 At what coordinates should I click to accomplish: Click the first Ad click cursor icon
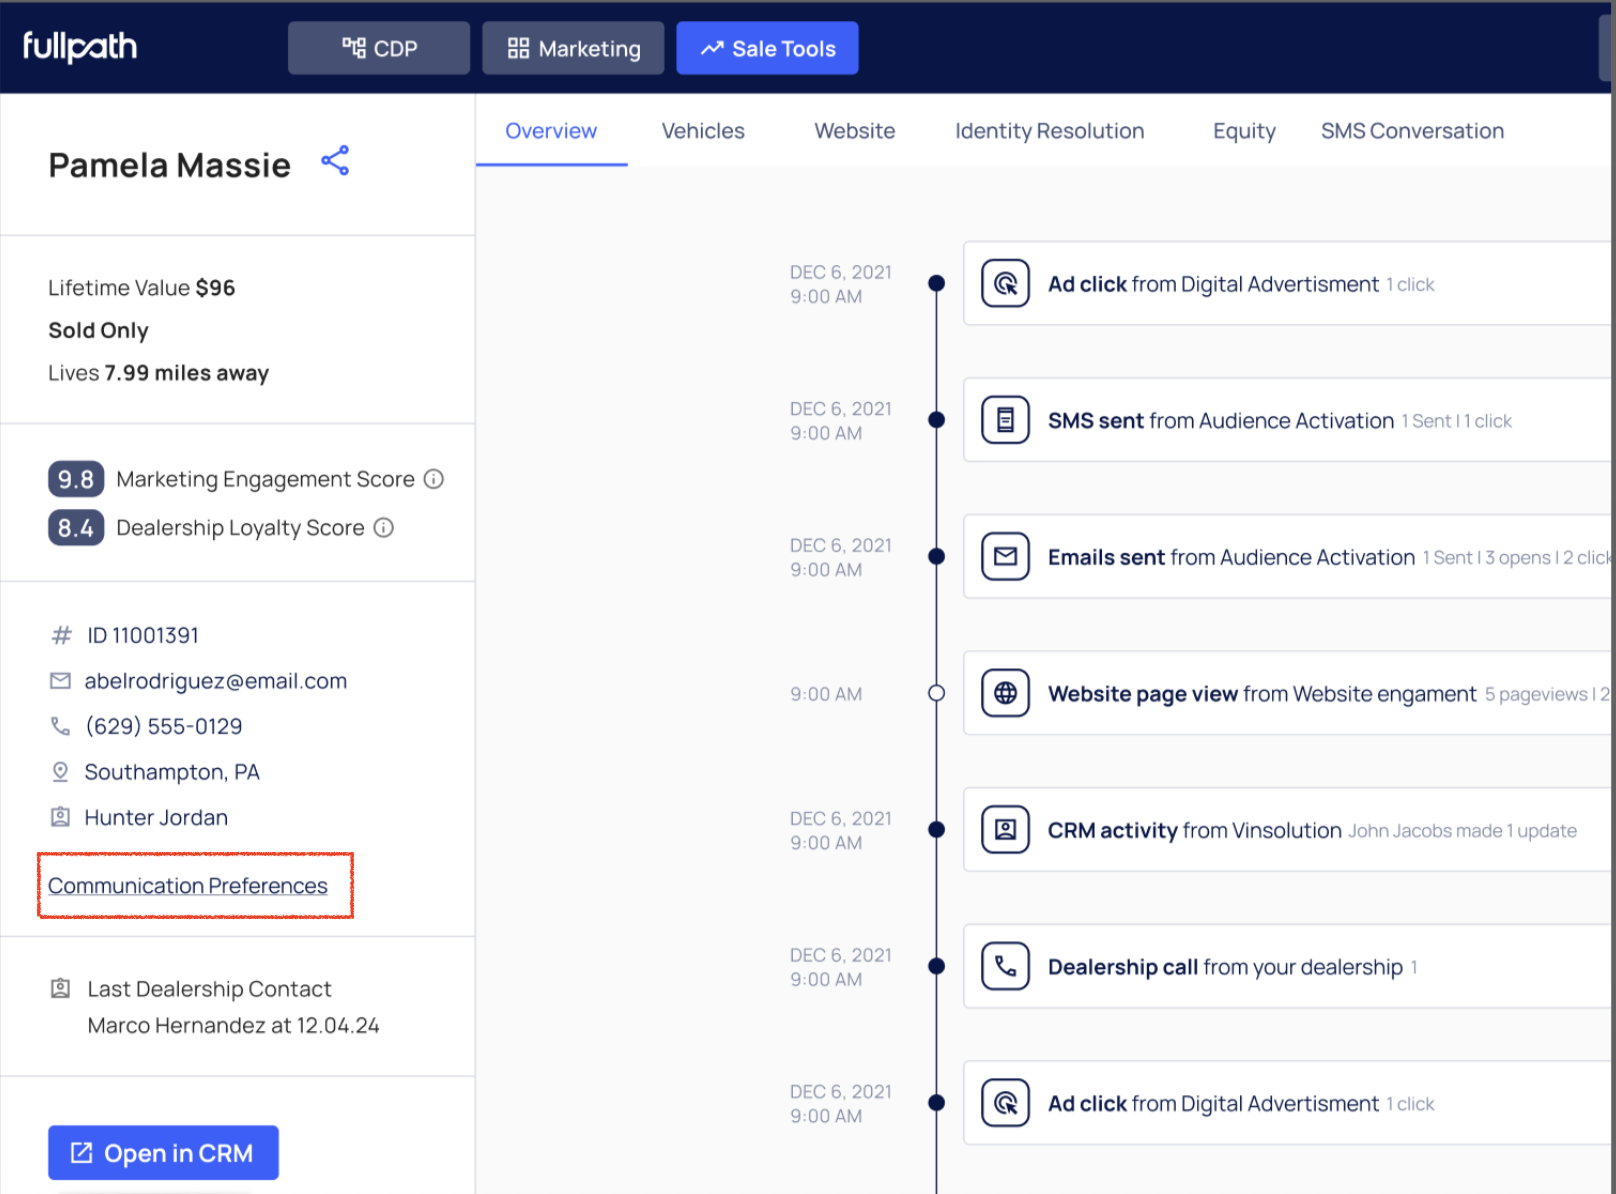click(x=1005, y=284)
